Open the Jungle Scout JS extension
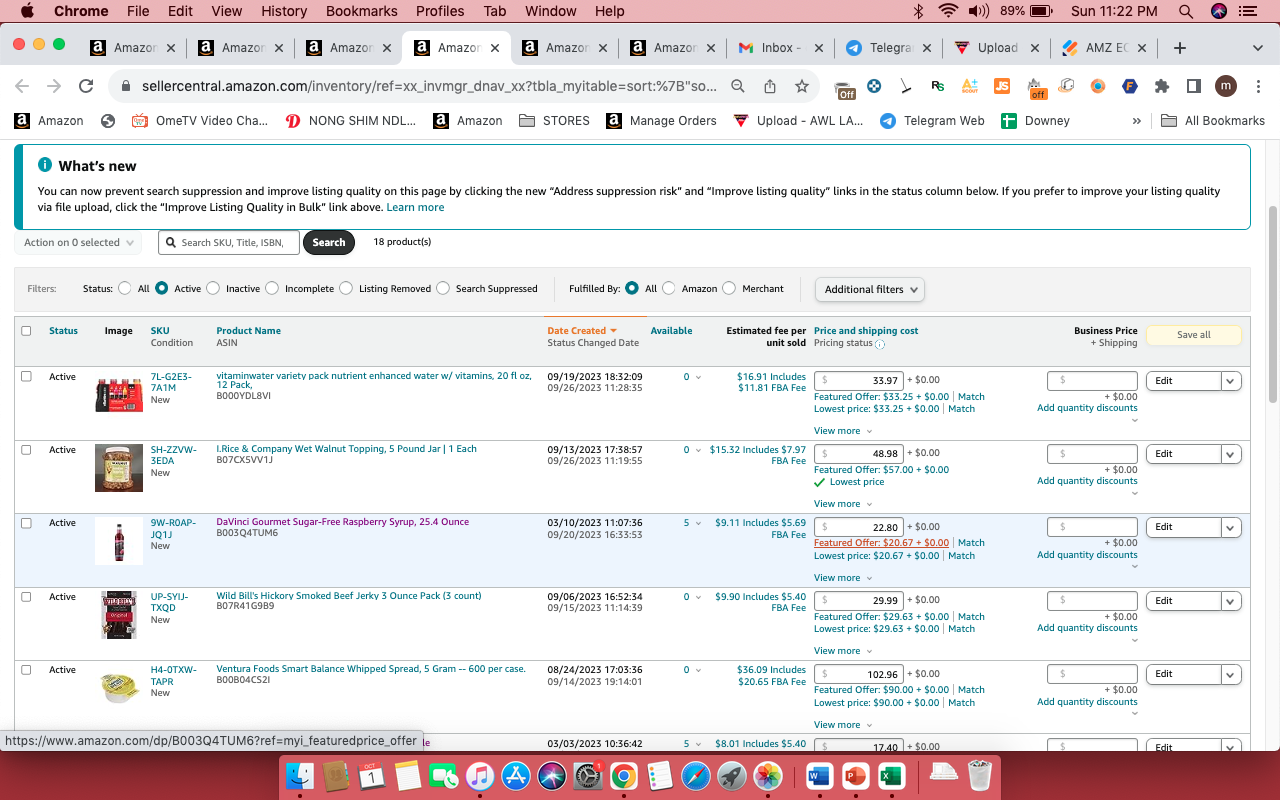Viewport: 1280px width, 800px height. pos(1002,86)
